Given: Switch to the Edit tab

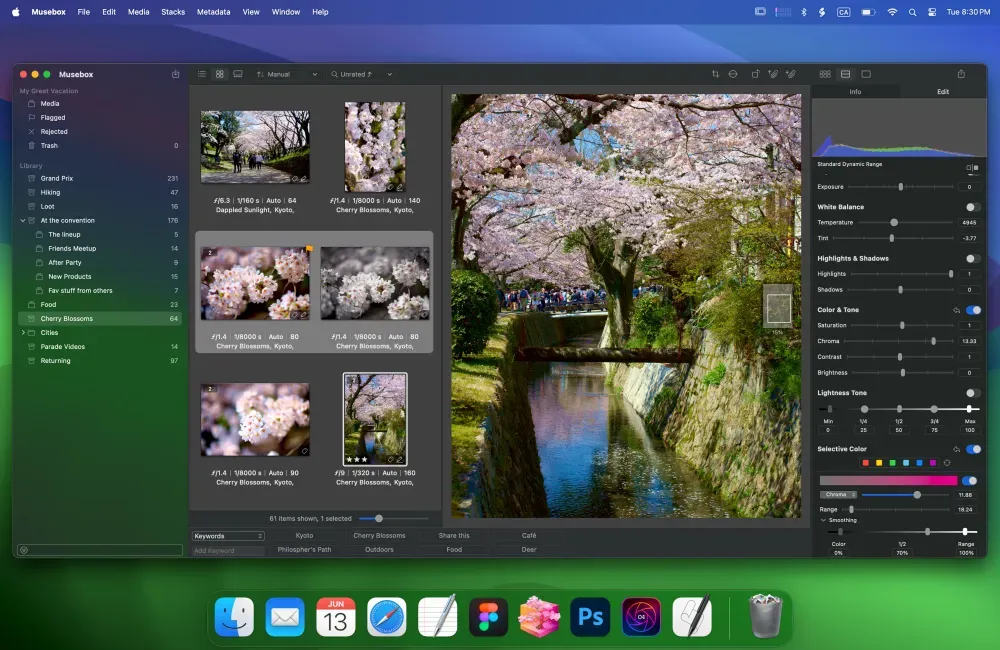Looking at the screenshot, I should pyautogui.click(x=941, y=91).
